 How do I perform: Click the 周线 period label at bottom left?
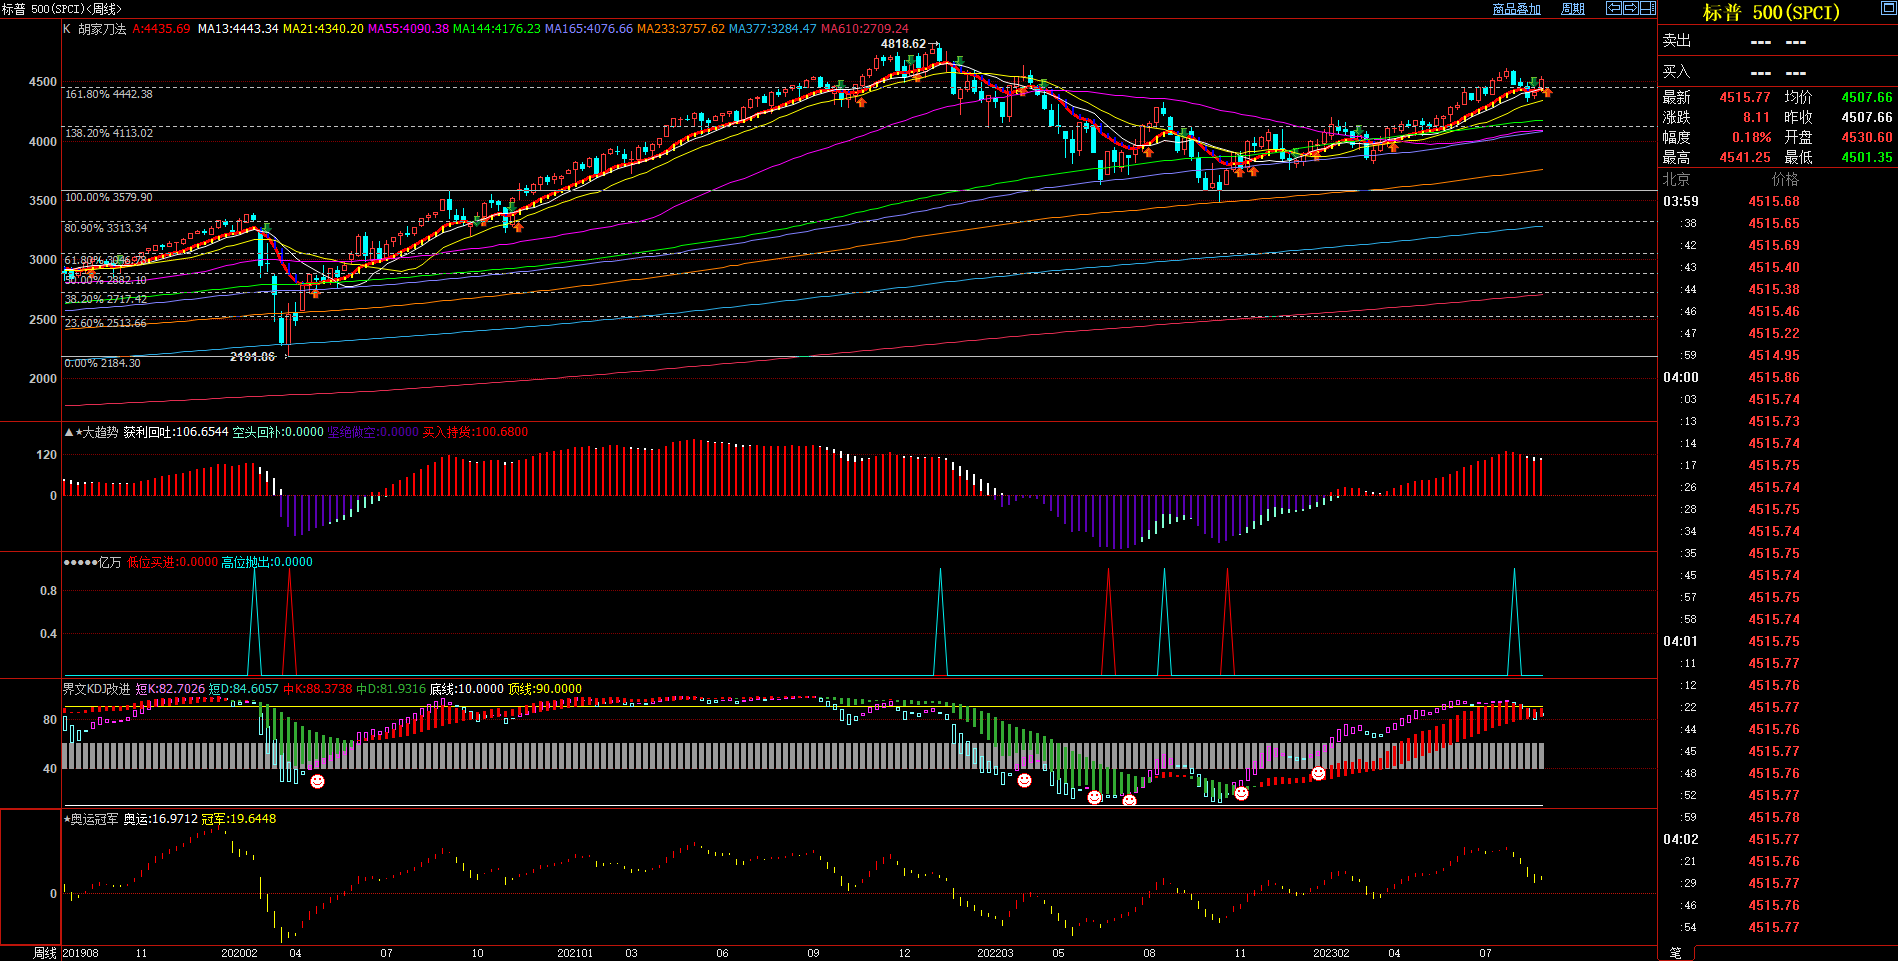45,953
